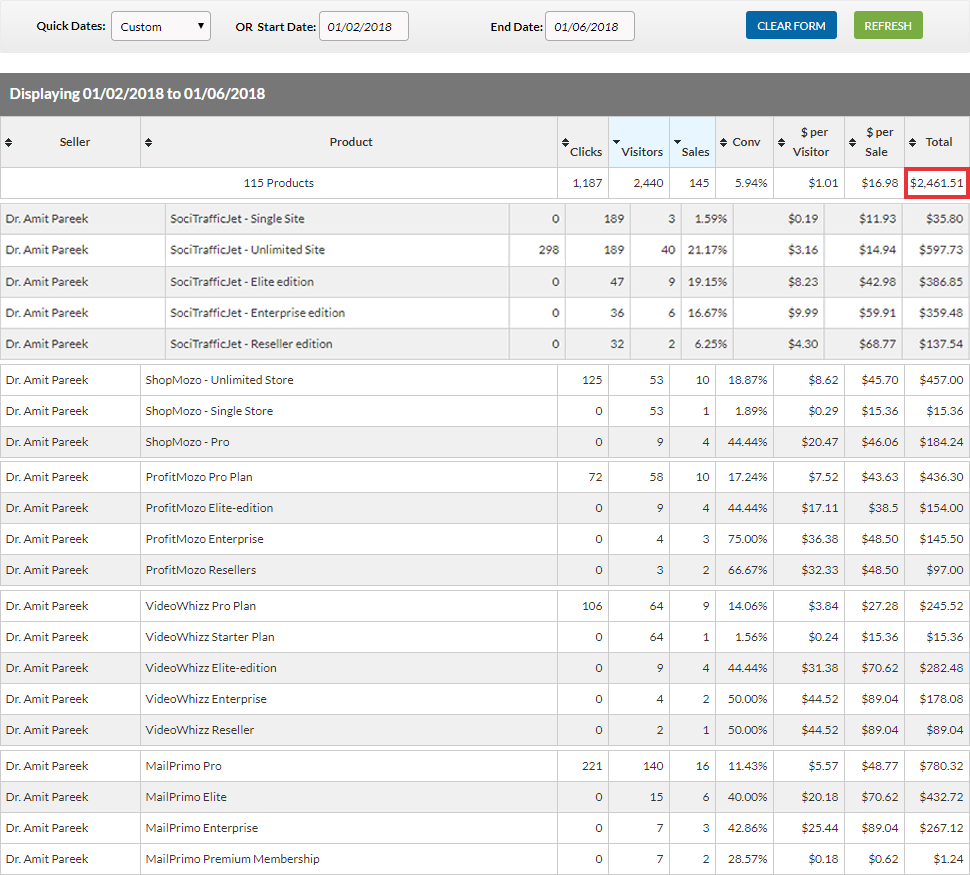The image size is (970, 875).
Task: Click VideoWhizz Elite-edition product name
Action: 210,668
